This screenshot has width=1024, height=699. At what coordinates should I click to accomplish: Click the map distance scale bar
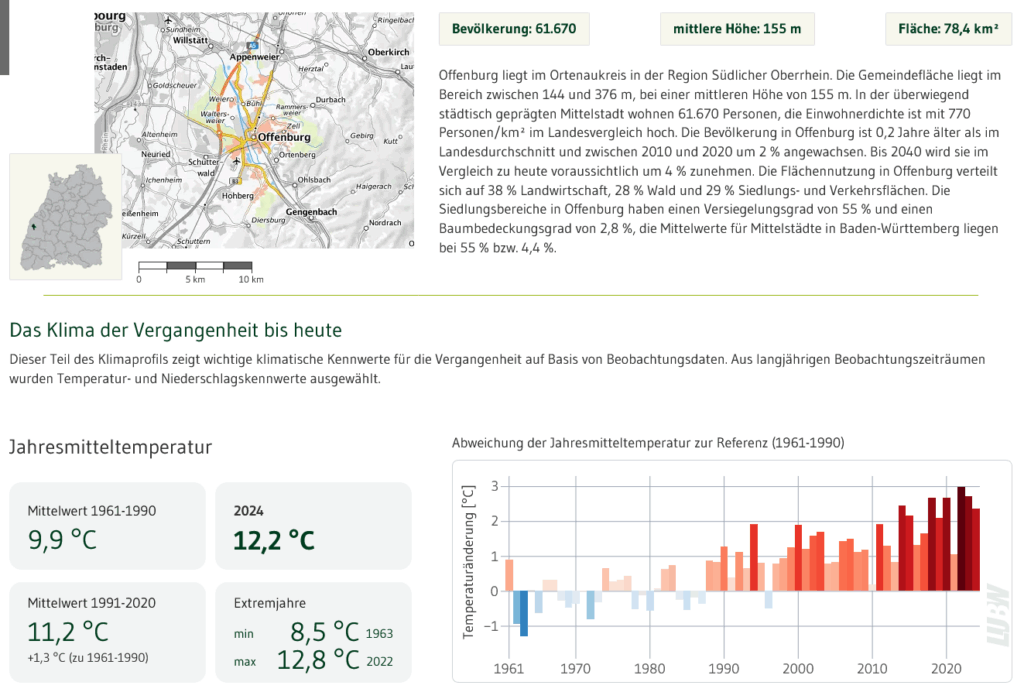[x=195, y=266]
